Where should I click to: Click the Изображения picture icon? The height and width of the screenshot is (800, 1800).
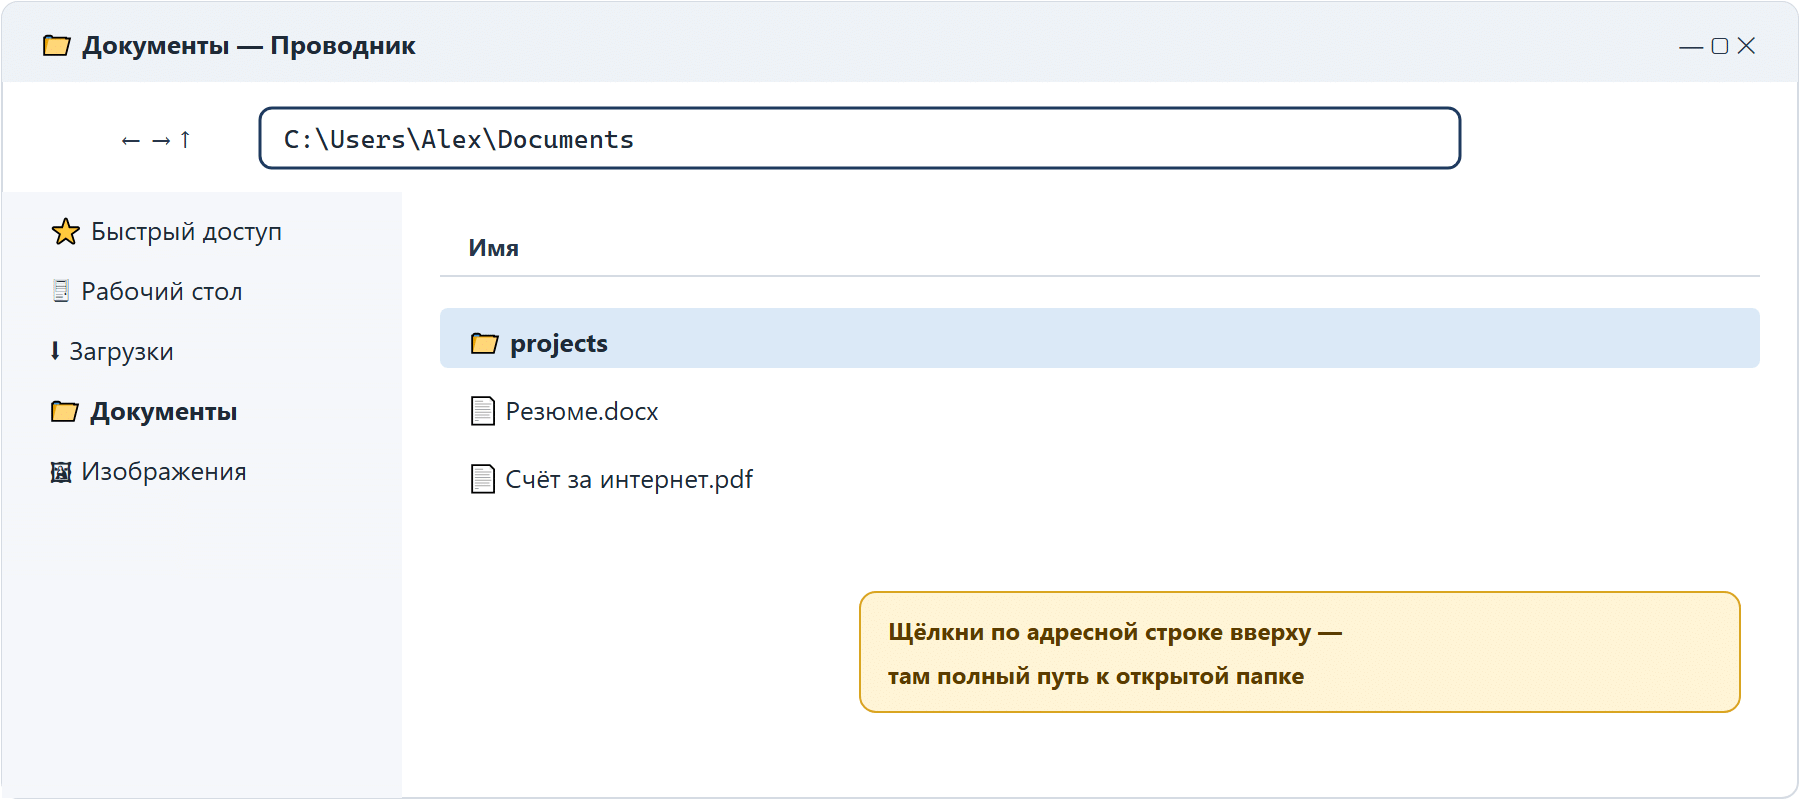click(61, 472)
